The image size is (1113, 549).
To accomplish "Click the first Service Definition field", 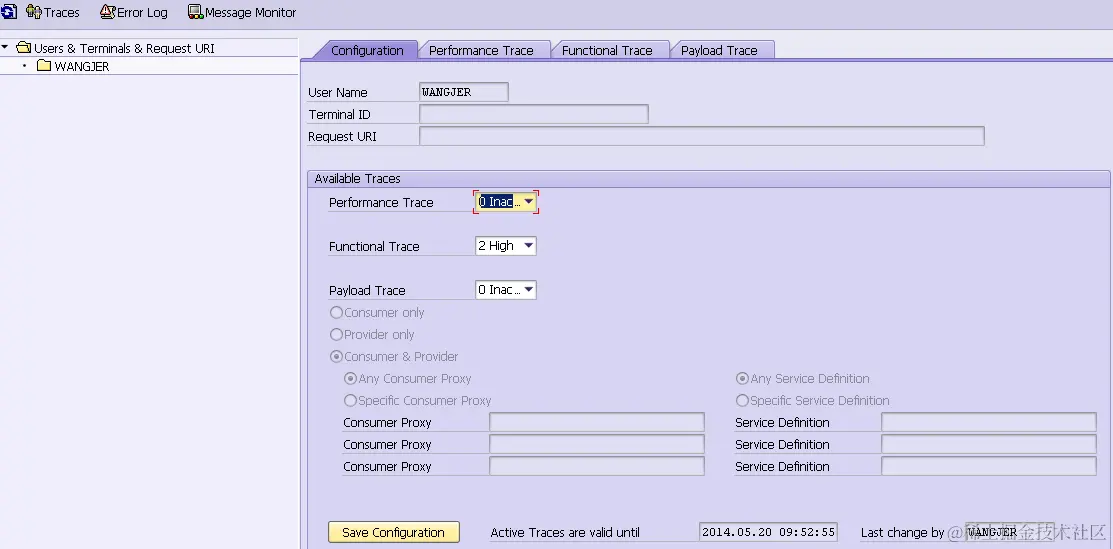I will tap(989, 422).
